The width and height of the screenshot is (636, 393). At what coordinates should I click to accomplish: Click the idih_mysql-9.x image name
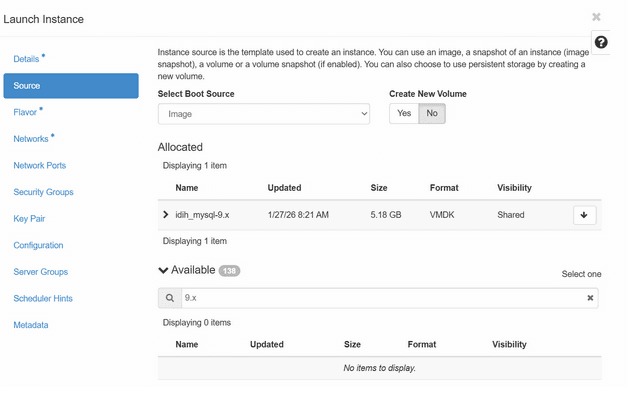click(202, 215)
